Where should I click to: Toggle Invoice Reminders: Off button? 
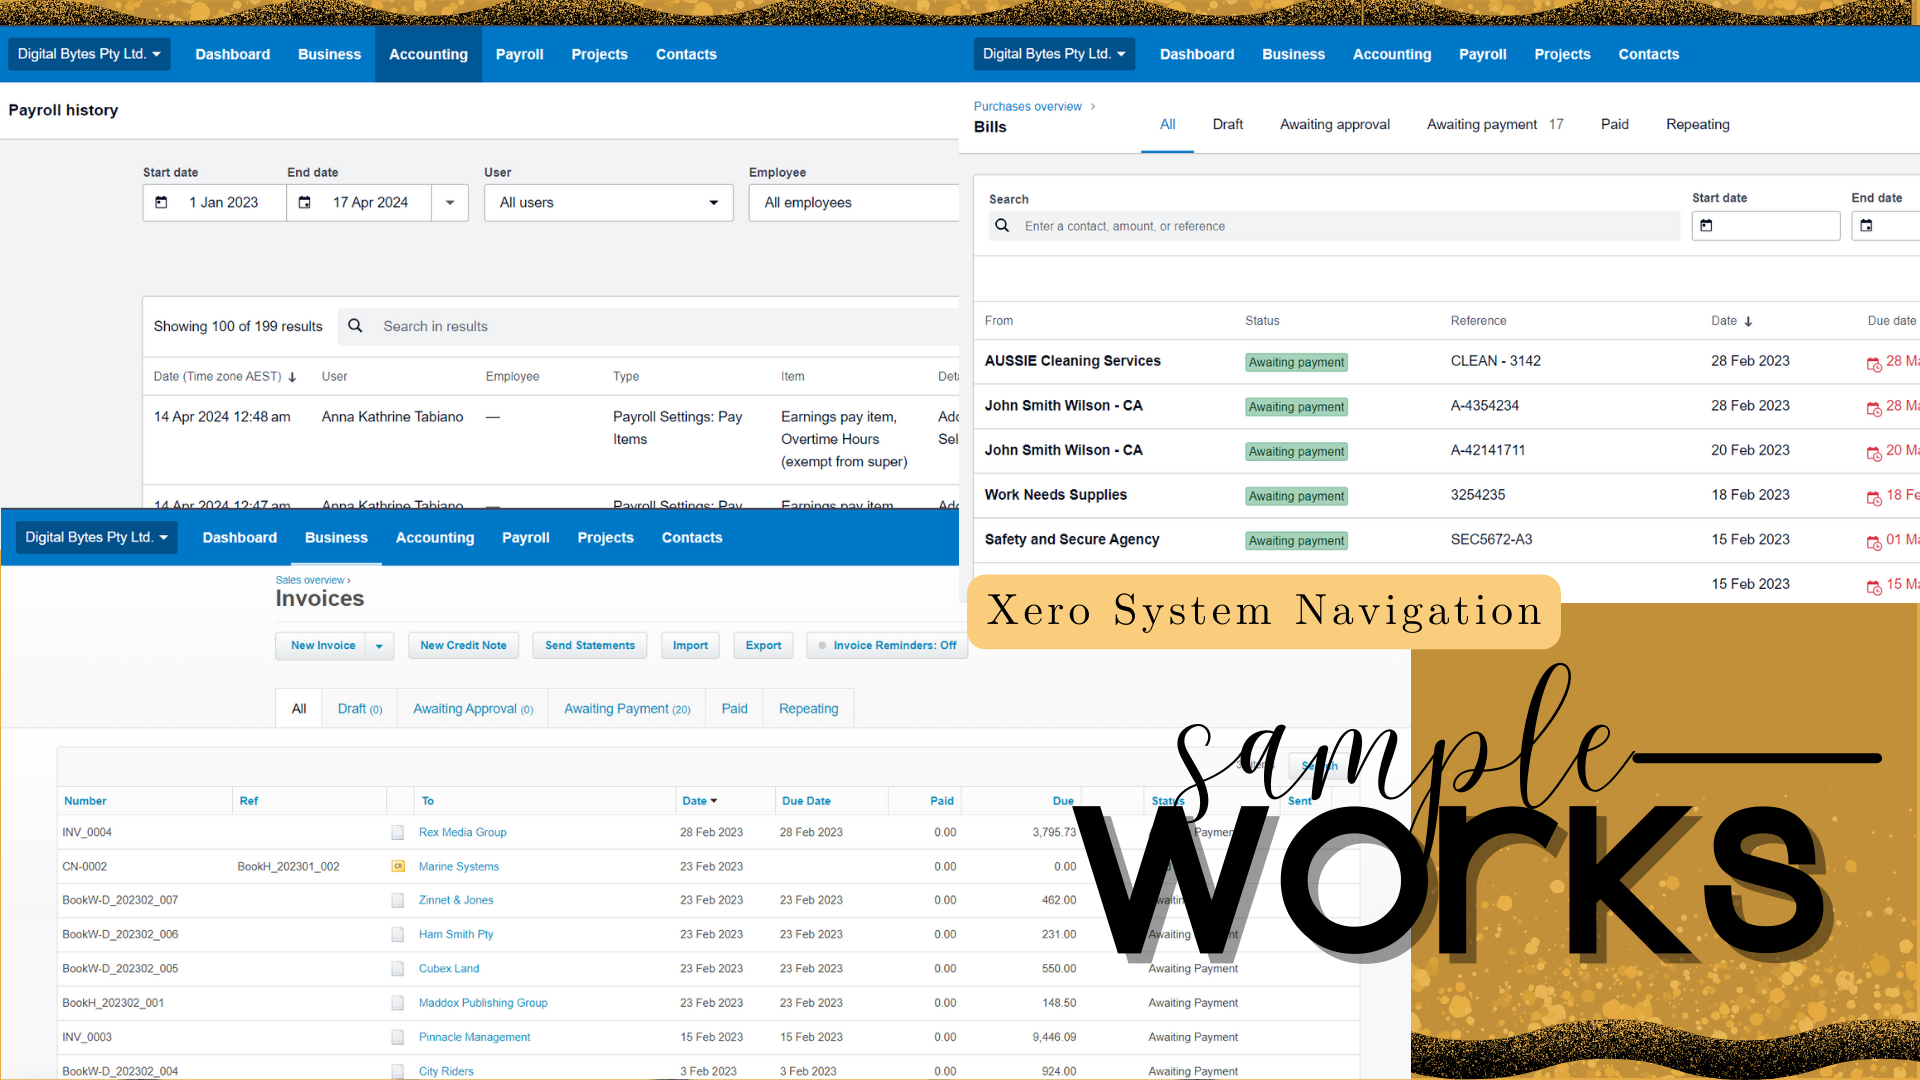coord(887,646)
